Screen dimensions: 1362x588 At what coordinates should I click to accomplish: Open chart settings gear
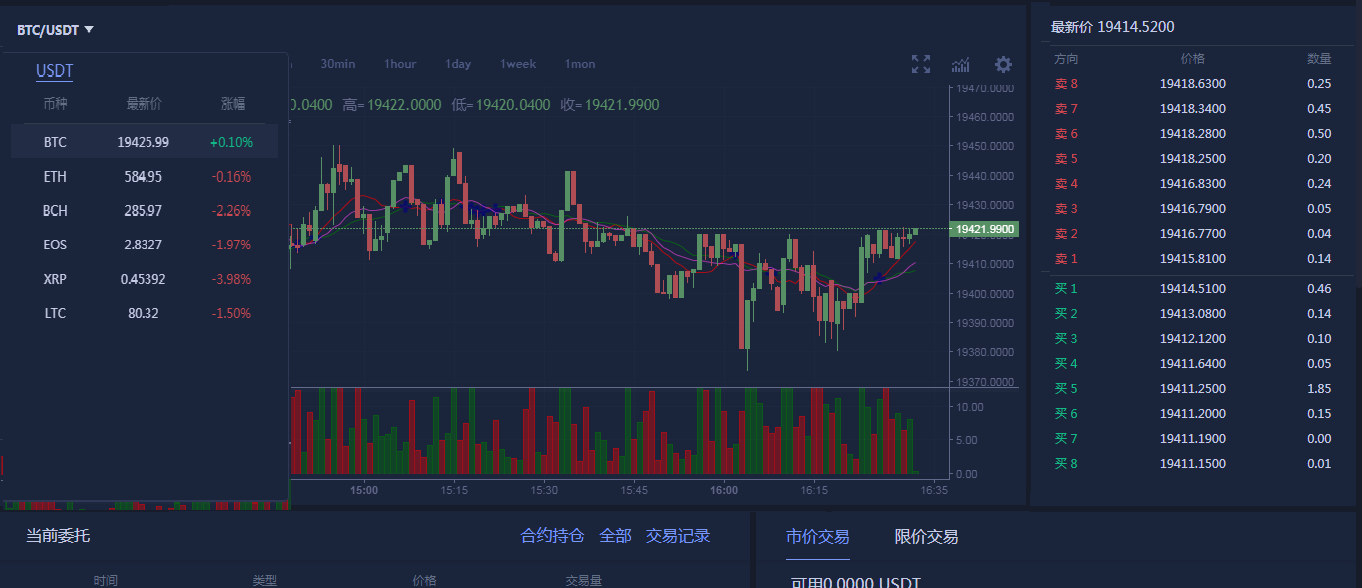1003,64
